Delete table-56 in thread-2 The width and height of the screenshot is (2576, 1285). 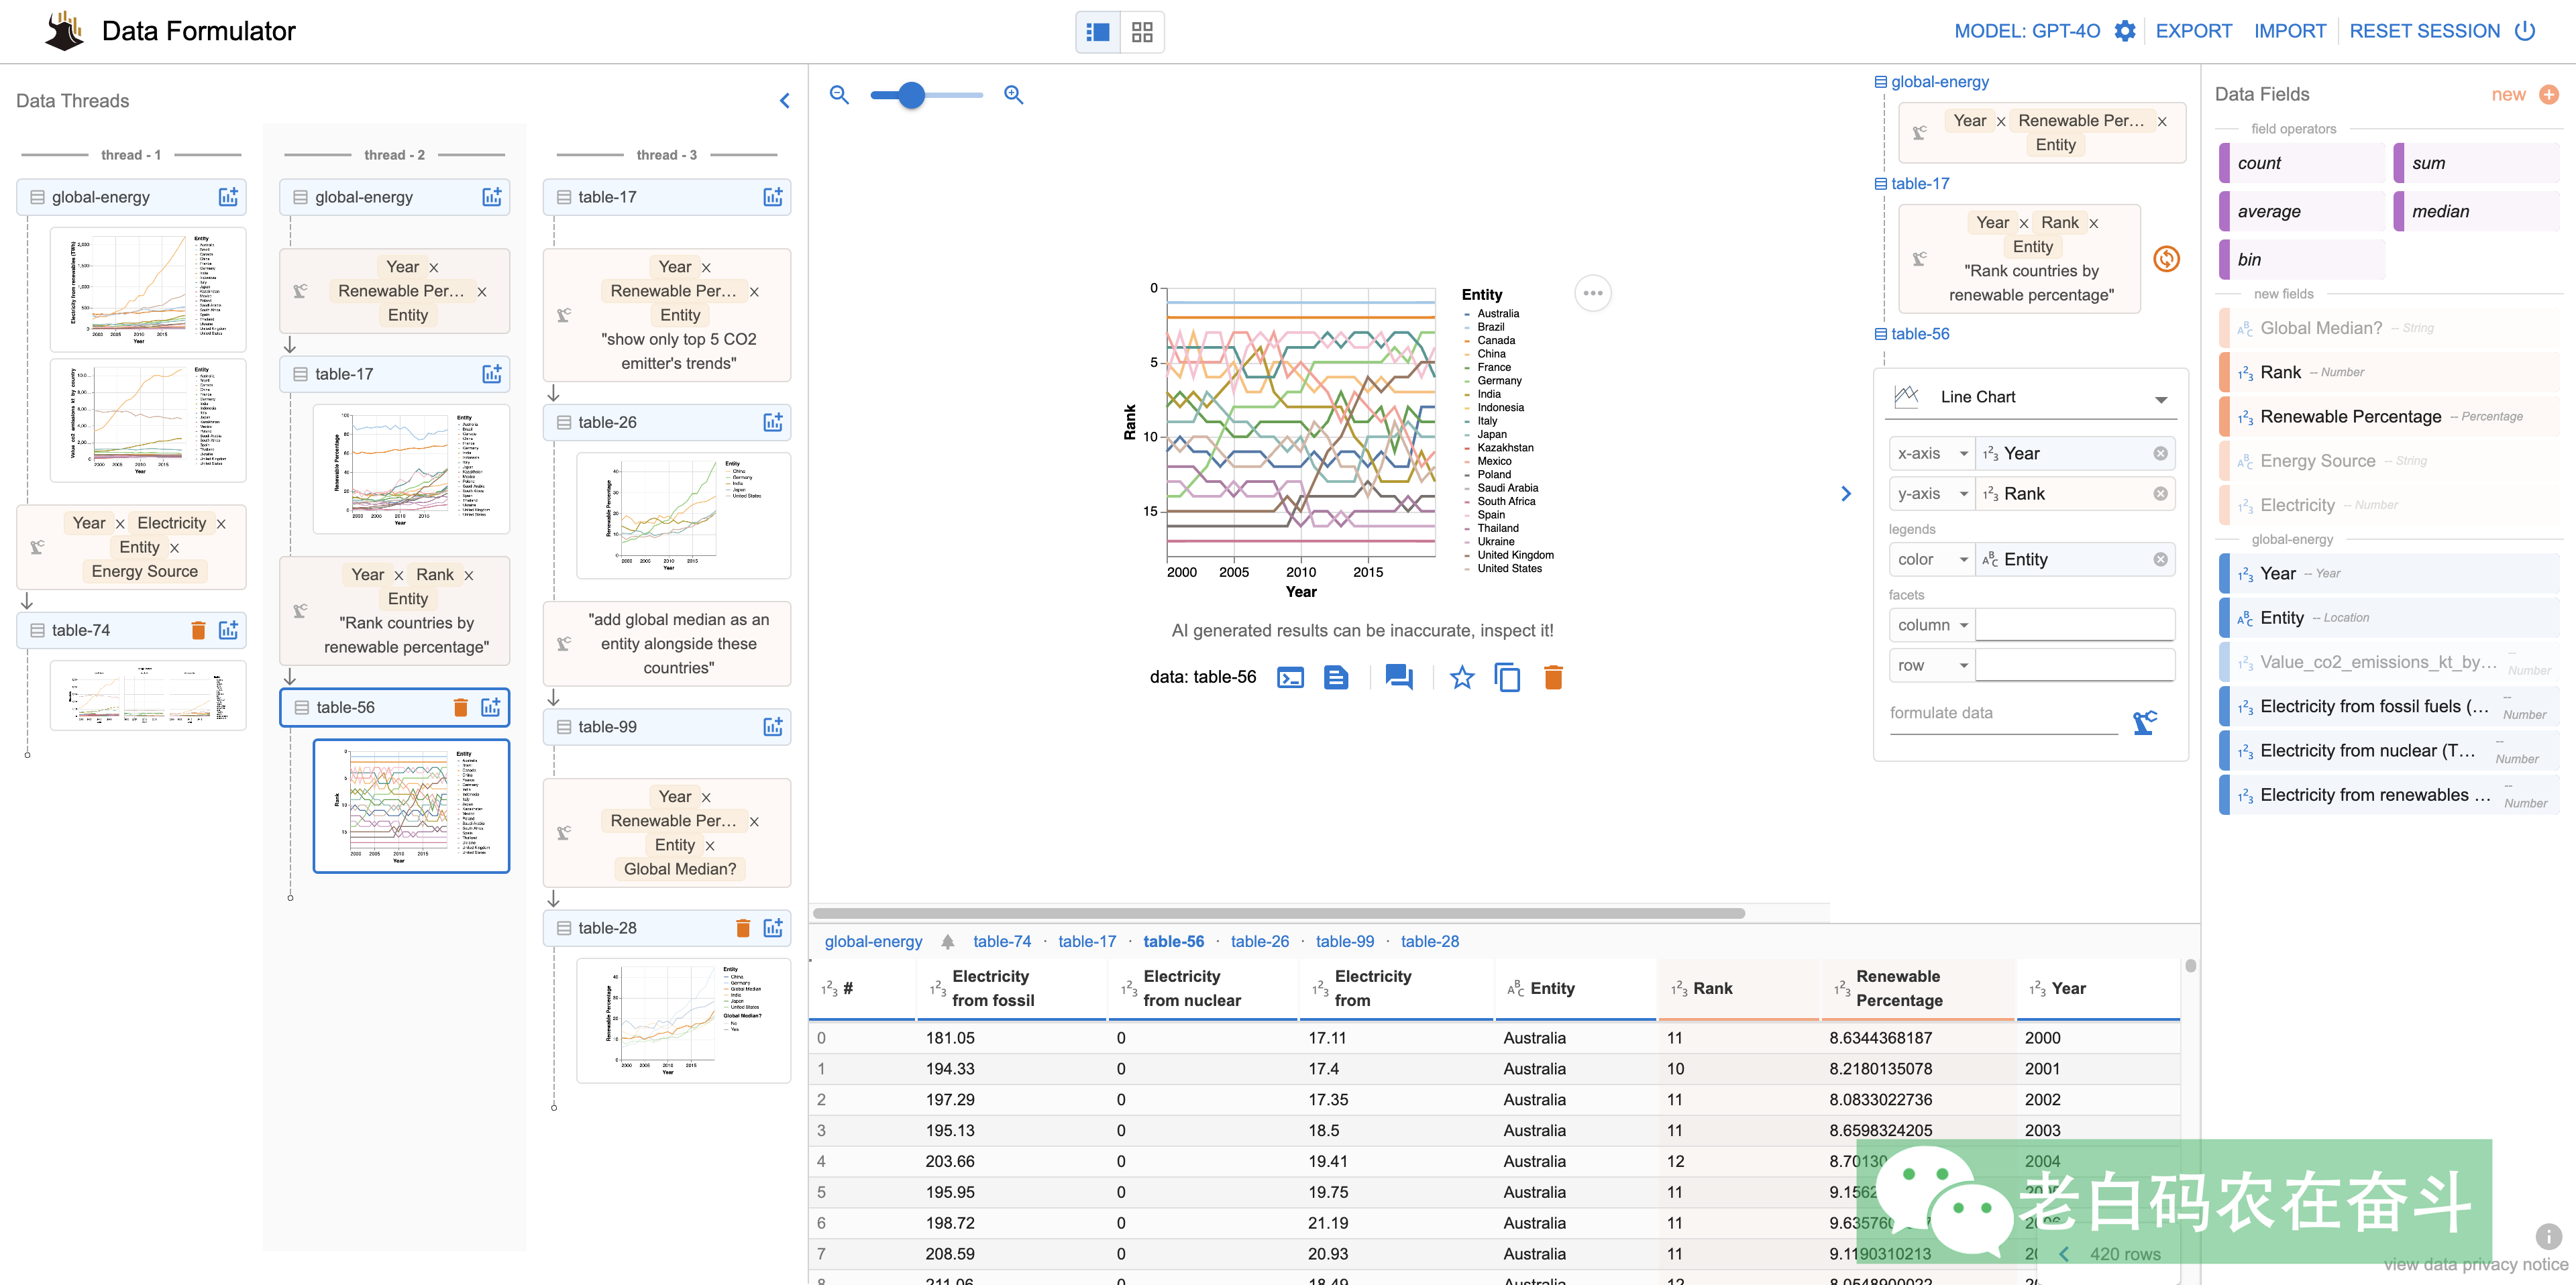point(460,707)
